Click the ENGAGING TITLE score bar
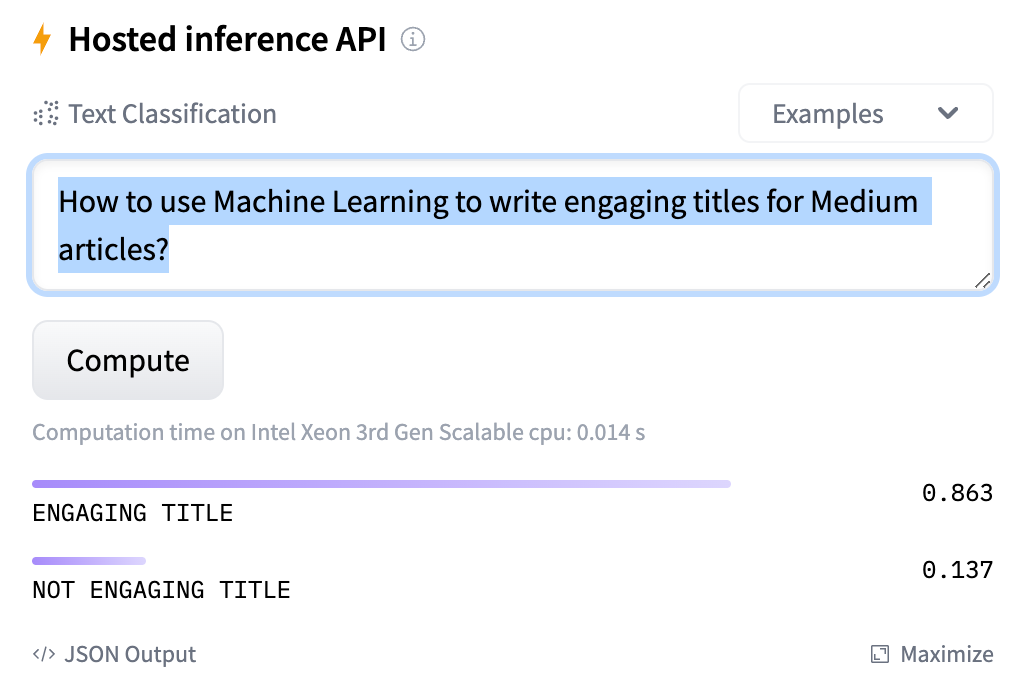Viewport: 1026px width, 680px height. (381, 484)
